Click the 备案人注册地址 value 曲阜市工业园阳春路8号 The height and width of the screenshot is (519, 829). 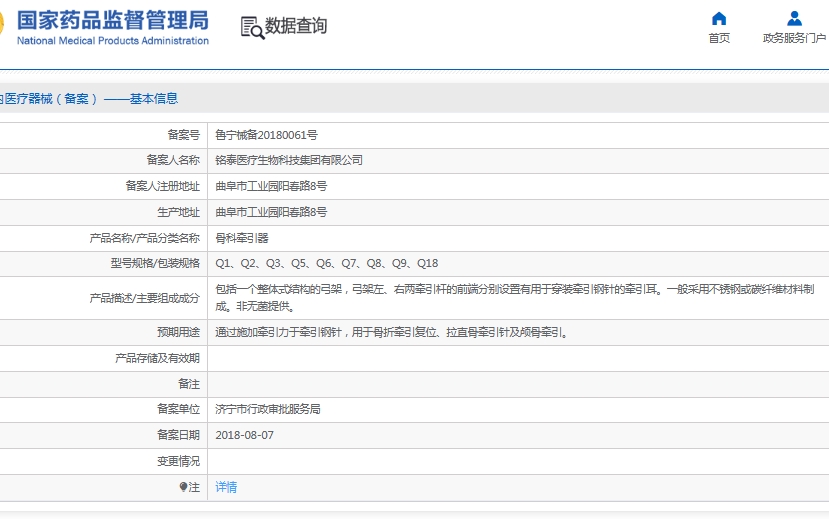point(271,186)
